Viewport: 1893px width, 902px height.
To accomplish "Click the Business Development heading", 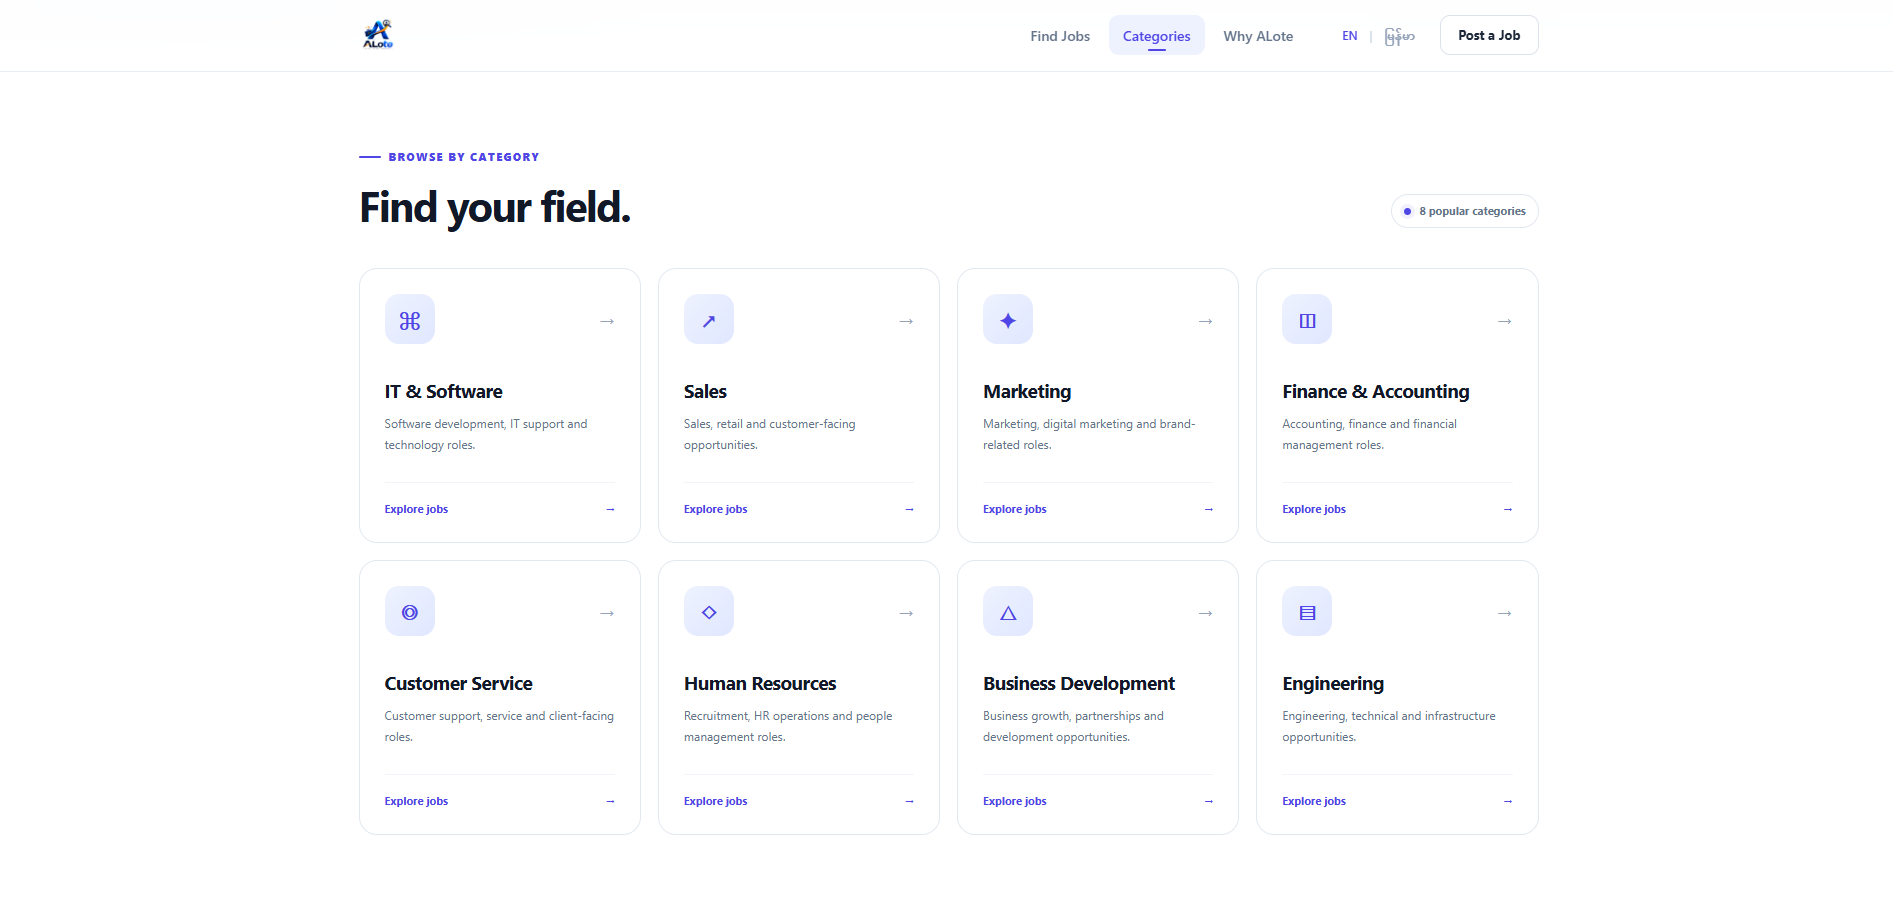I will pyautogui.click(x=1079, y=684).
